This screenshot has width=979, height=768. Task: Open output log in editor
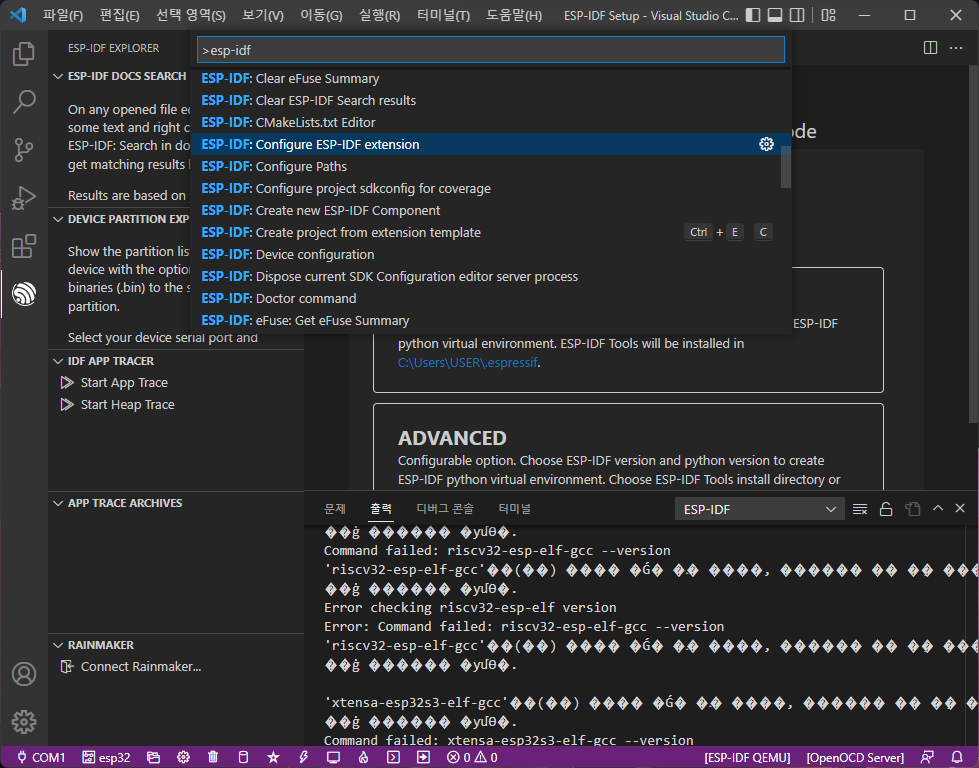tap(913, 510)
